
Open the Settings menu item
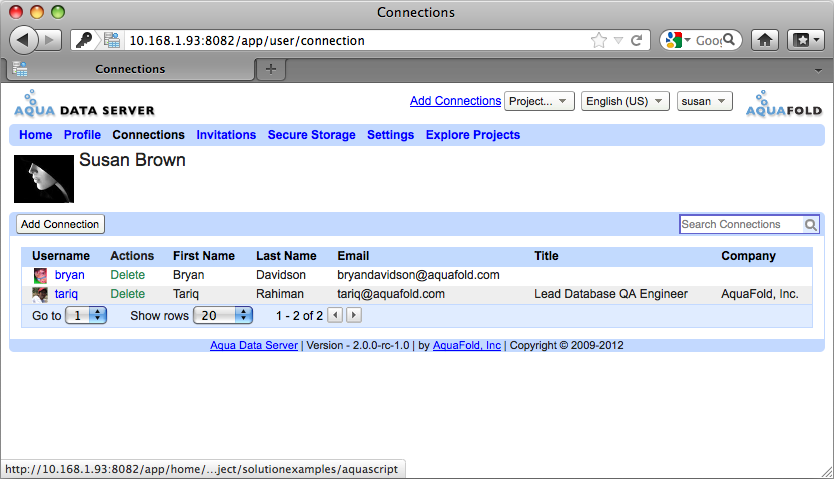390,135
